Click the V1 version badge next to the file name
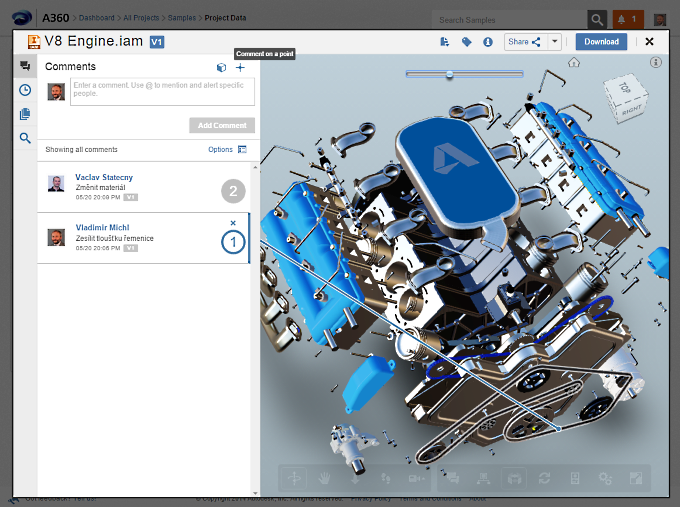The image size is (680, 507). pos(157,42)
